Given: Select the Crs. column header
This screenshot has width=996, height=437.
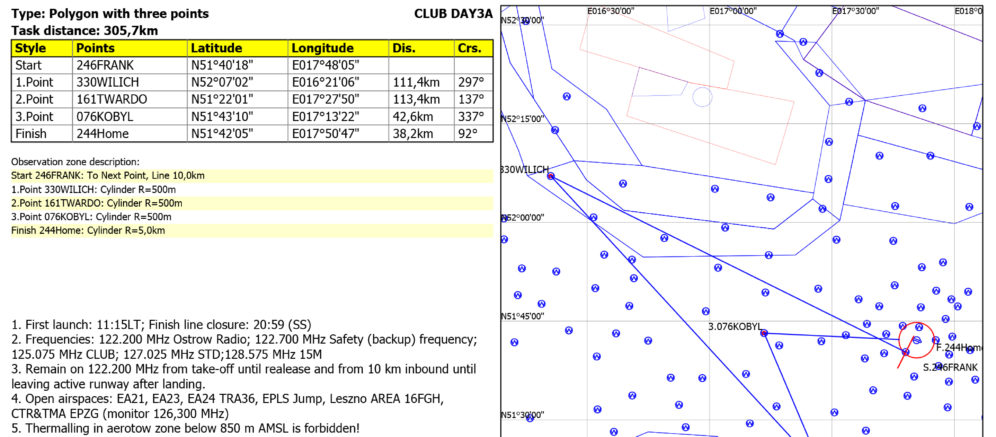Looking at the screenshot, I should [x=472, y=48].
